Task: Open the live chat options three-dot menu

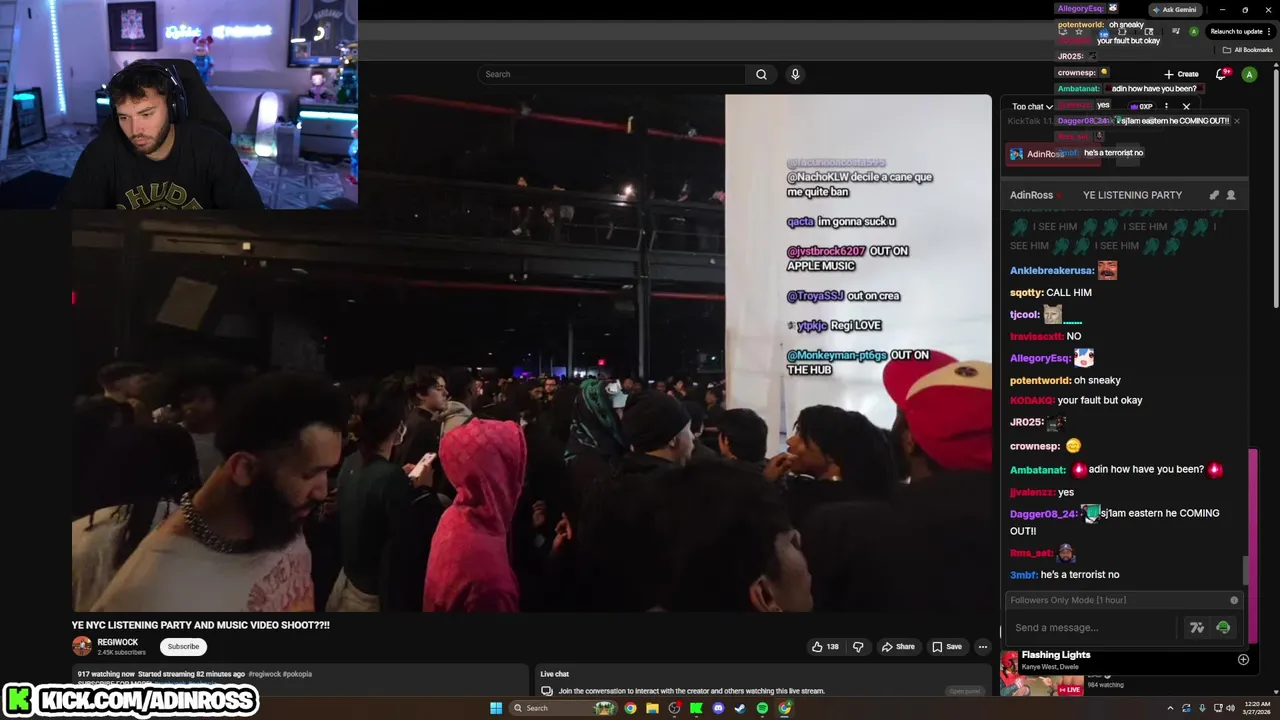Action: [1166, 106]
